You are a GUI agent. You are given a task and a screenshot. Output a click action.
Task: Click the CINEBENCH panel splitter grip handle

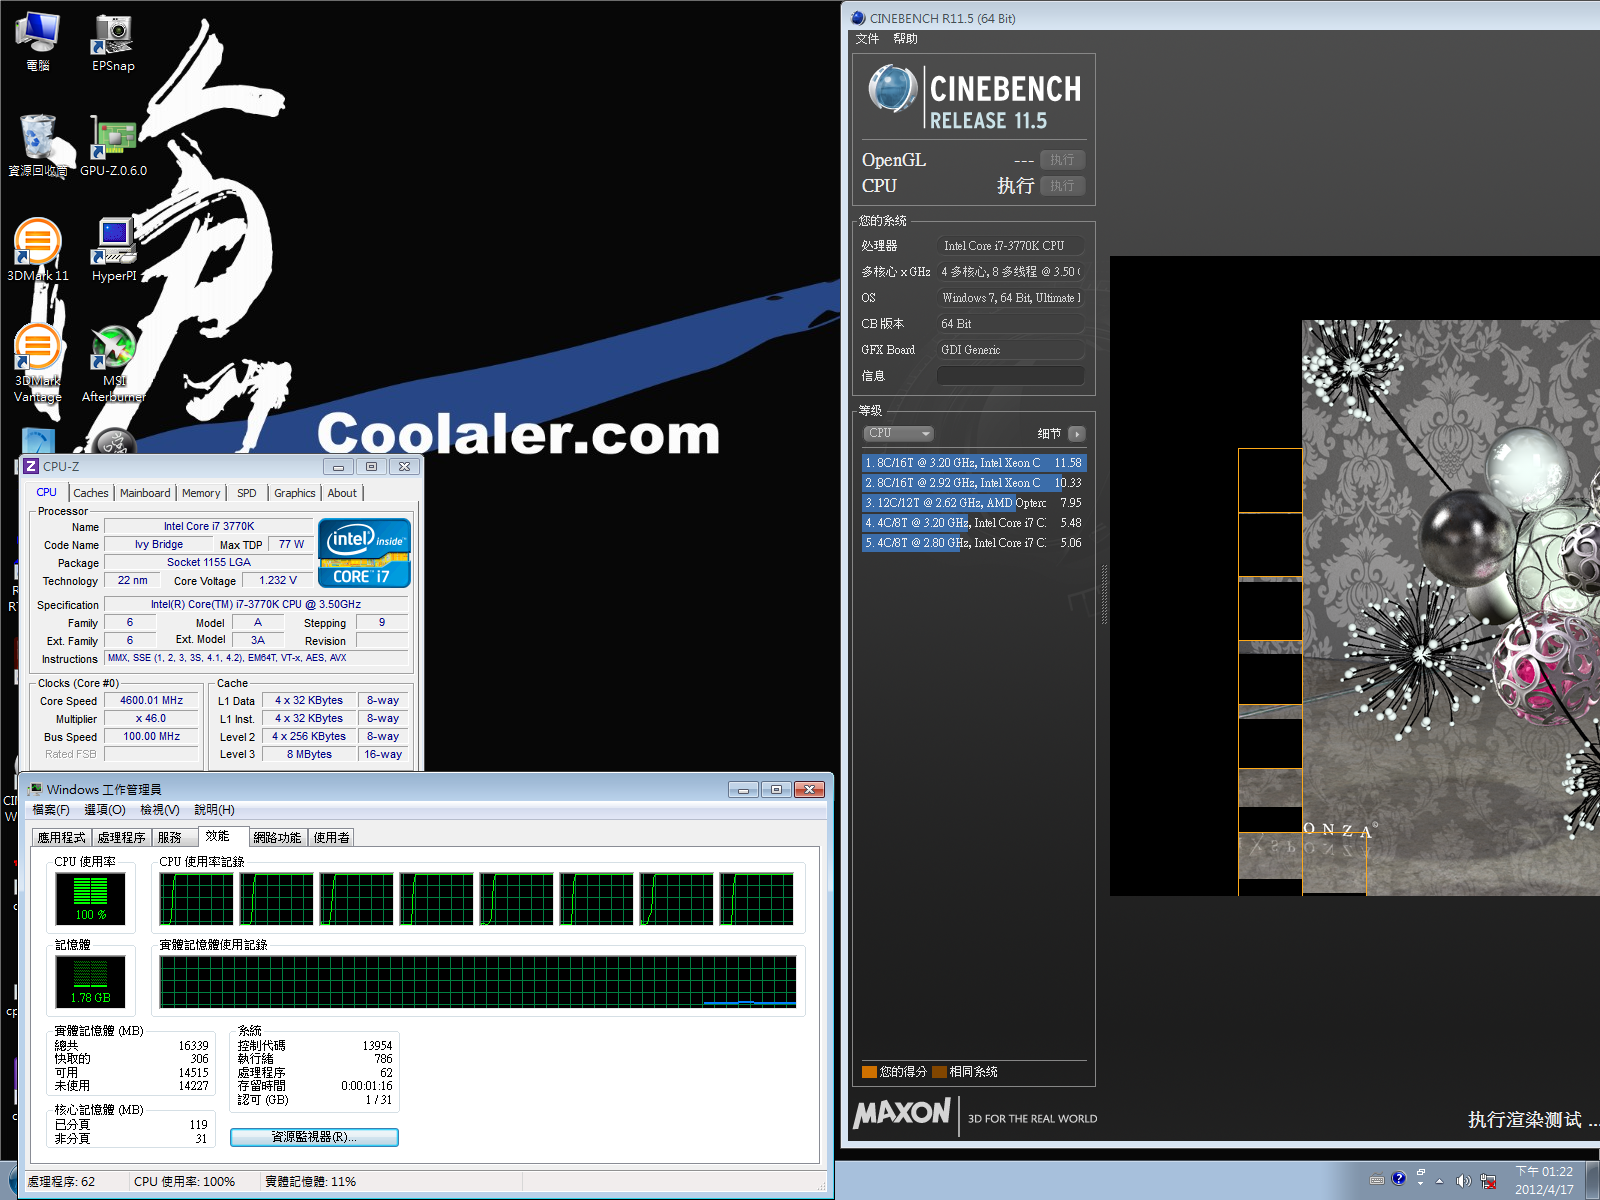coord(1104,594)
